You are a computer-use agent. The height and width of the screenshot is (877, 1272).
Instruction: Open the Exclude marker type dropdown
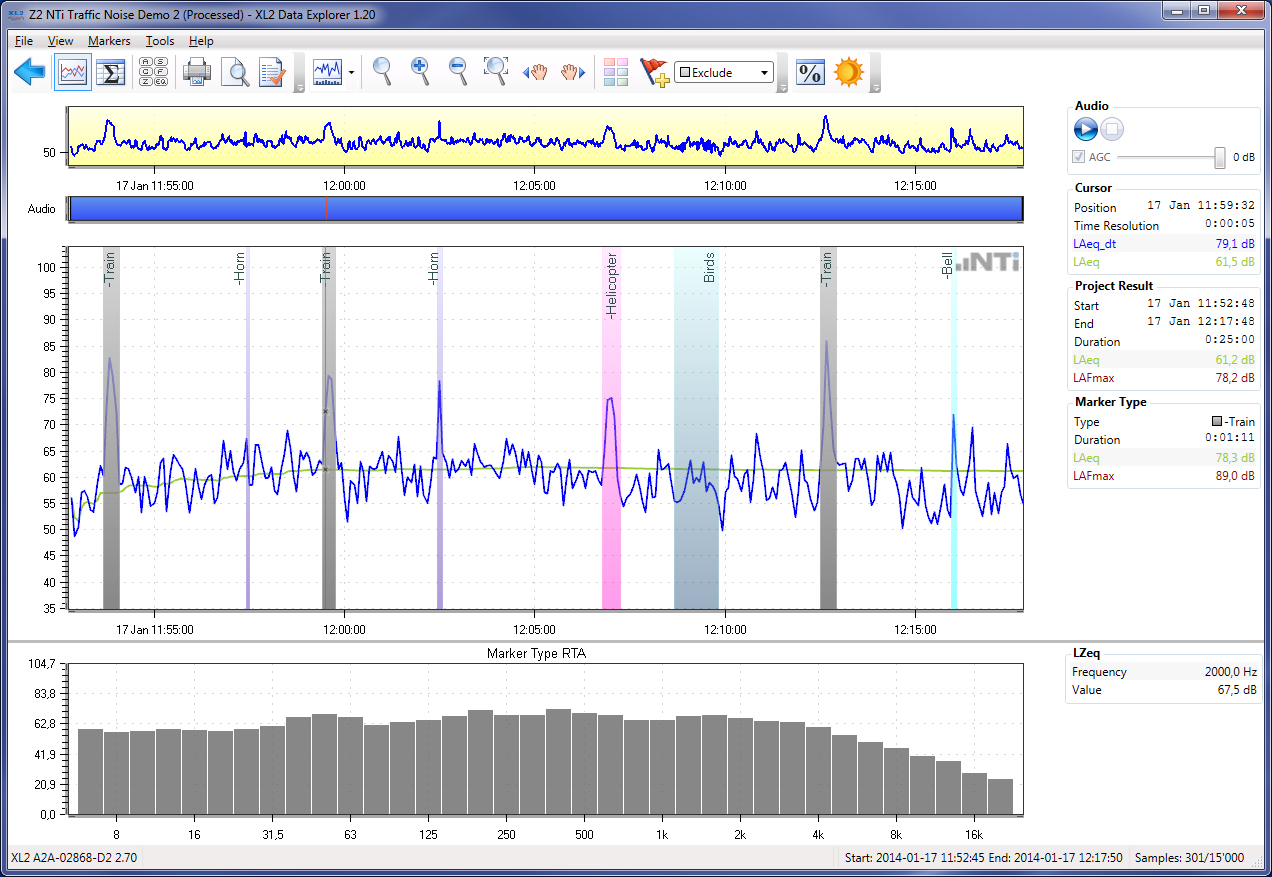724,72
